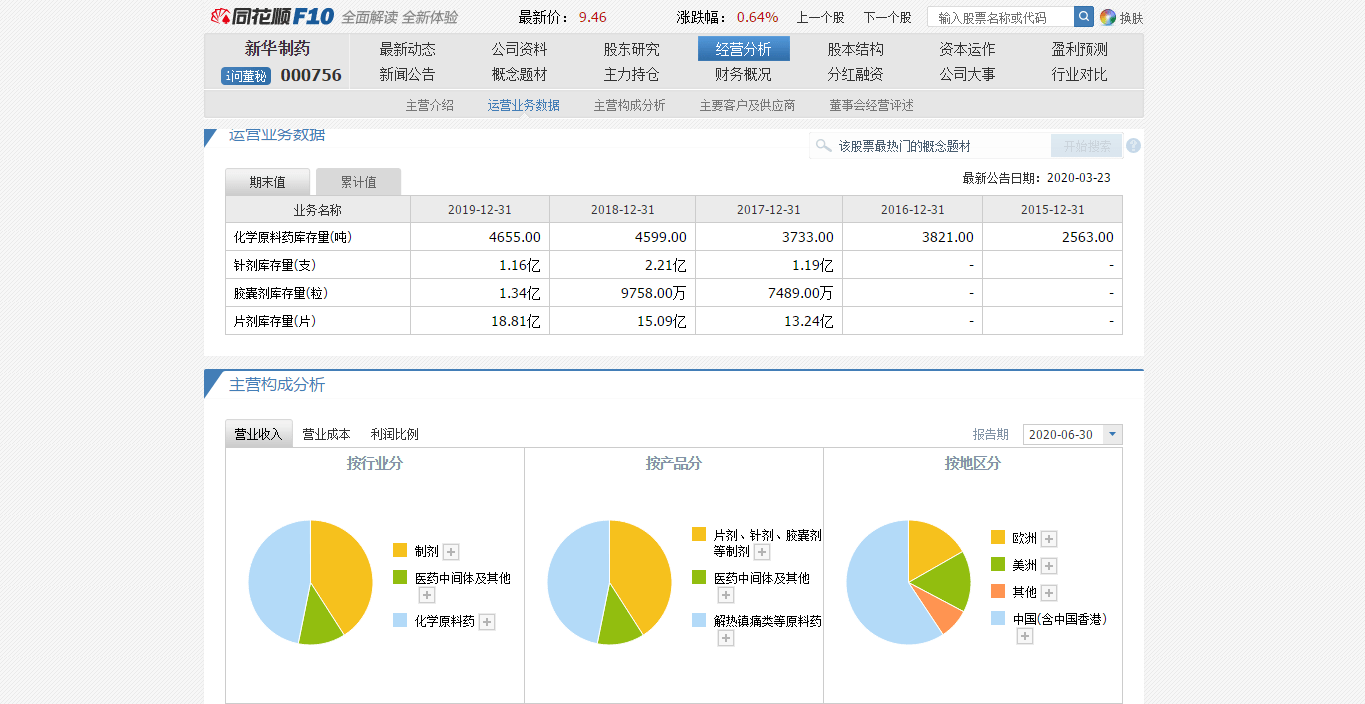Expand 医药中间体及其他 under 按产品分
The height and width of the screenshot is (704, 1365).
(x=726, y=595)
